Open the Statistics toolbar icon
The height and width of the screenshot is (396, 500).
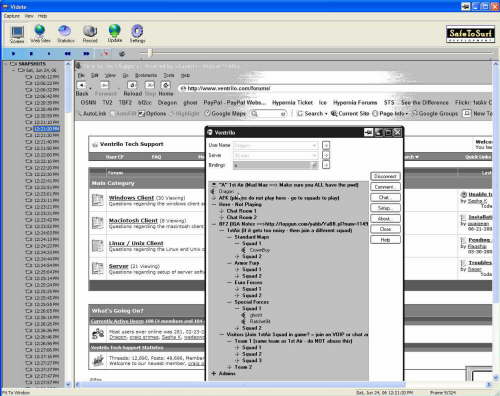coord(66,33)
